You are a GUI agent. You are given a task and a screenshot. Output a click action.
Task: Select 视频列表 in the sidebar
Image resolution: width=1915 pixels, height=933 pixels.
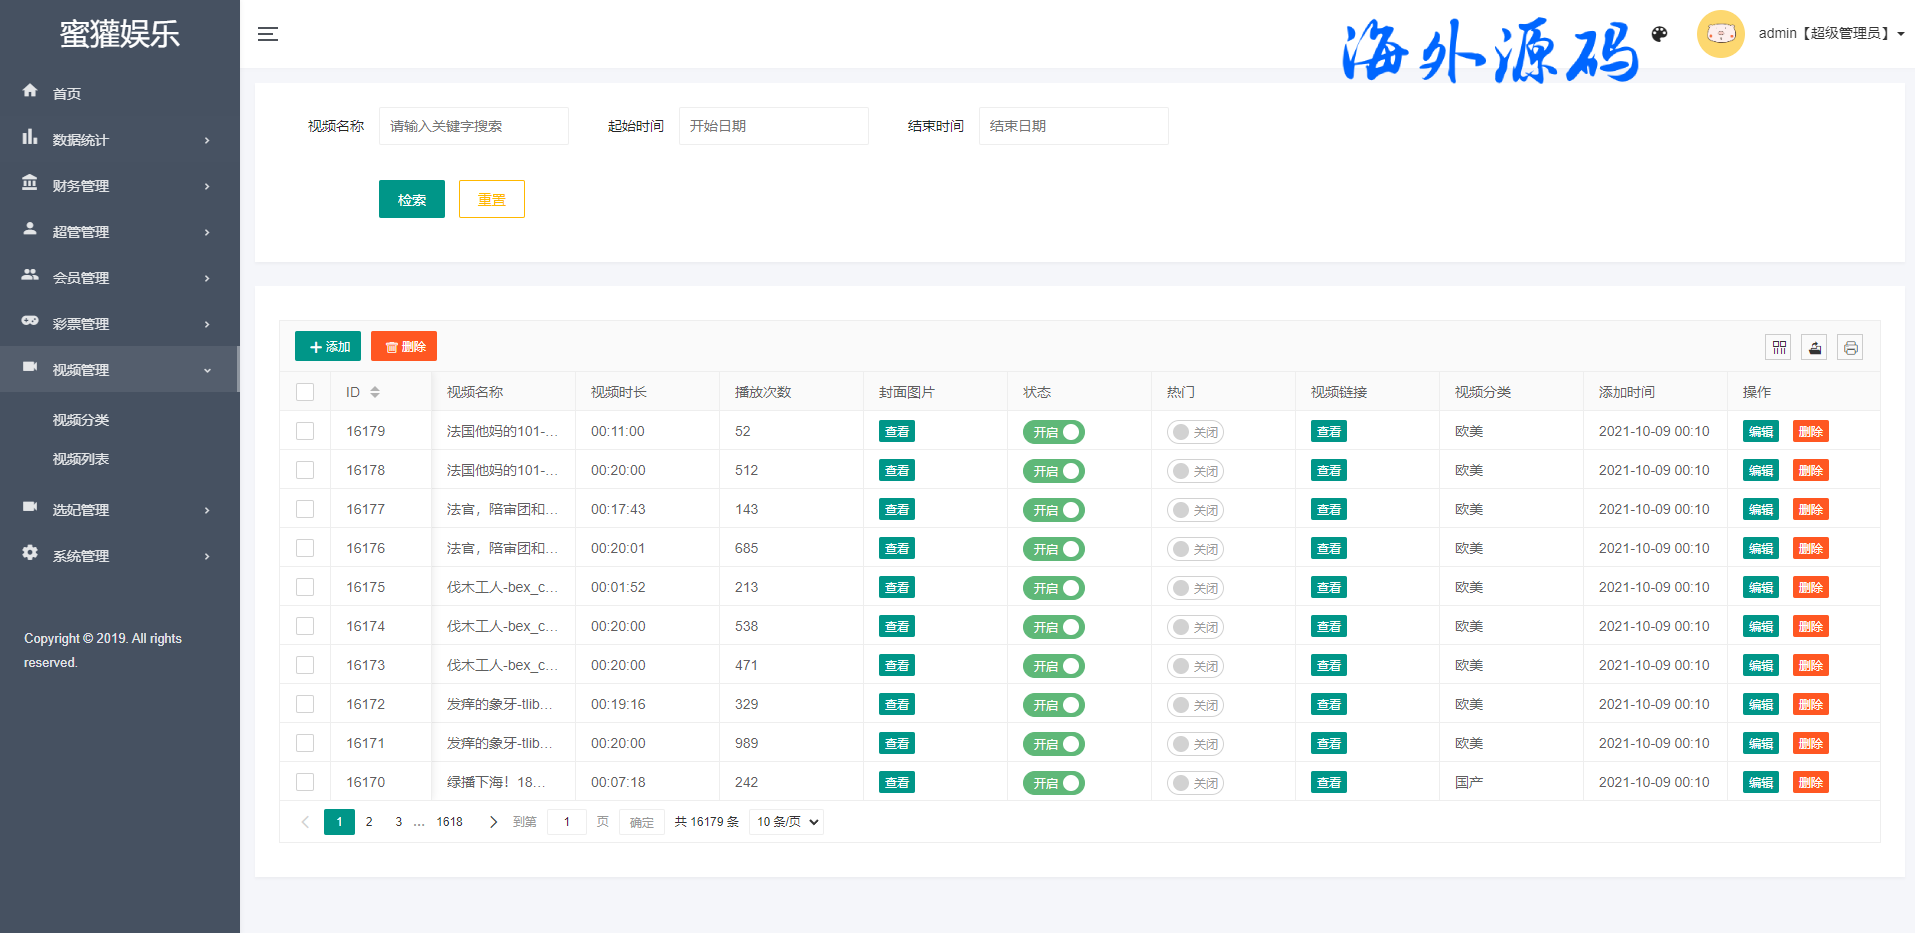[x=81, y=459]
